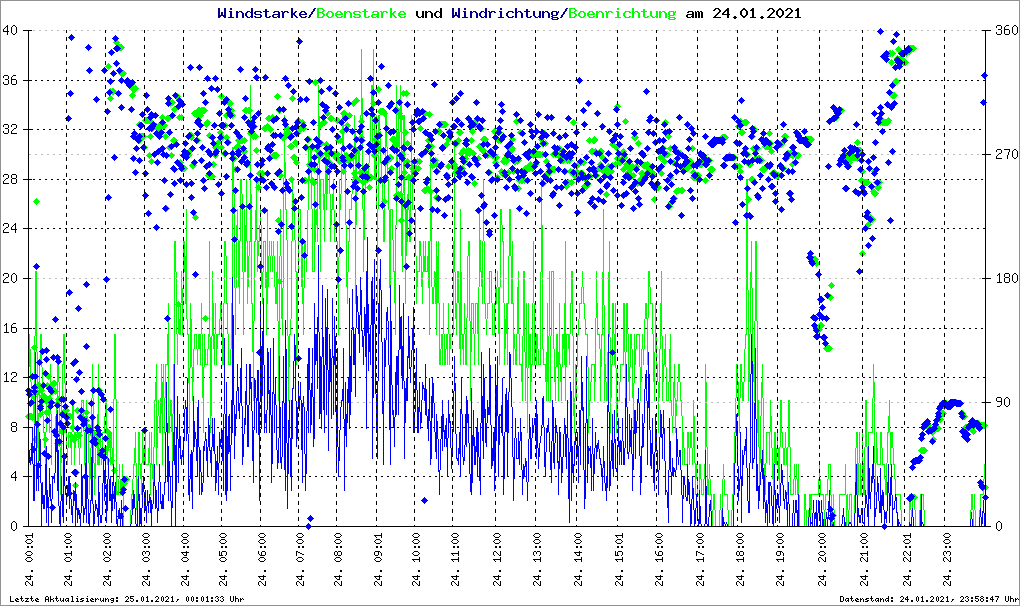Click the 40 value on left axis
1020x606 pixels.
click(x=11, y=31)
